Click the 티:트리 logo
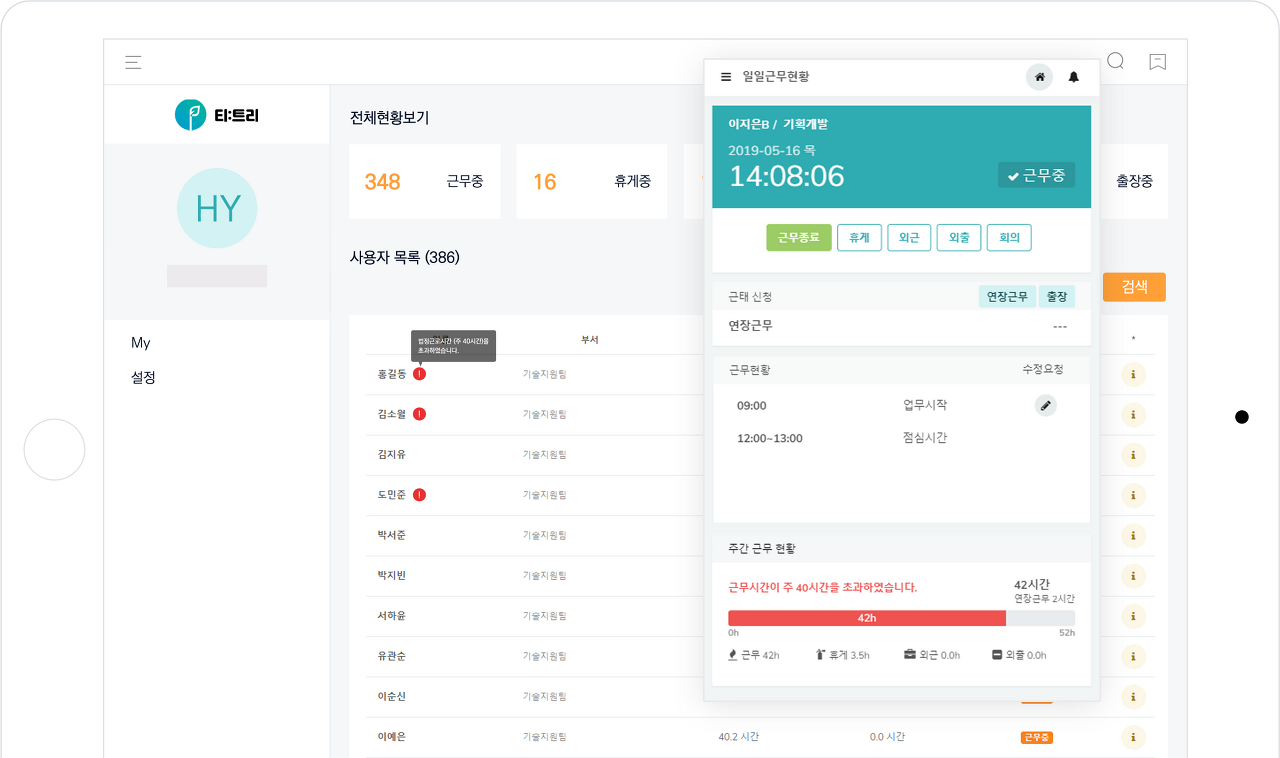1280x758 pixels. click(217, 115)
